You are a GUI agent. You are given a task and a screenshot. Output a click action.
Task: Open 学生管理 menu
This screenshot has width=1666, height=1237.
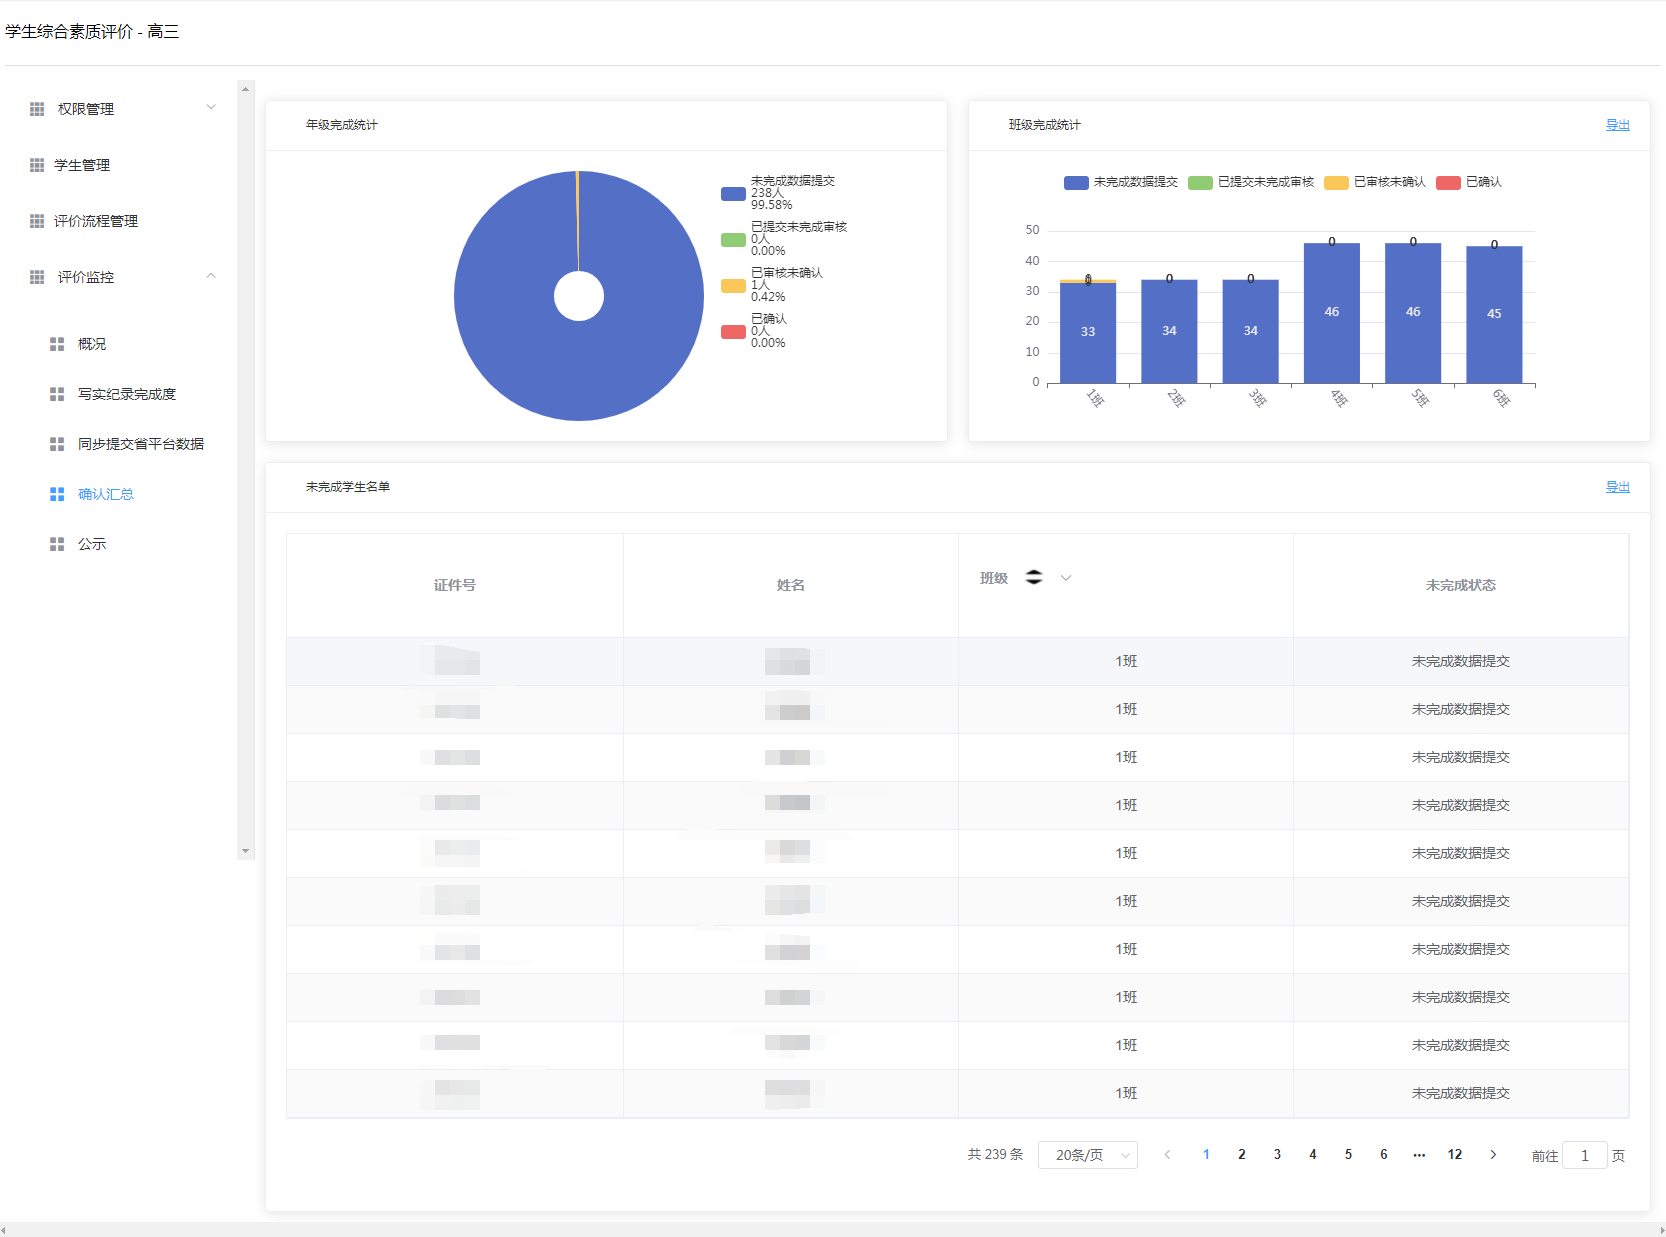click(82, 165)
